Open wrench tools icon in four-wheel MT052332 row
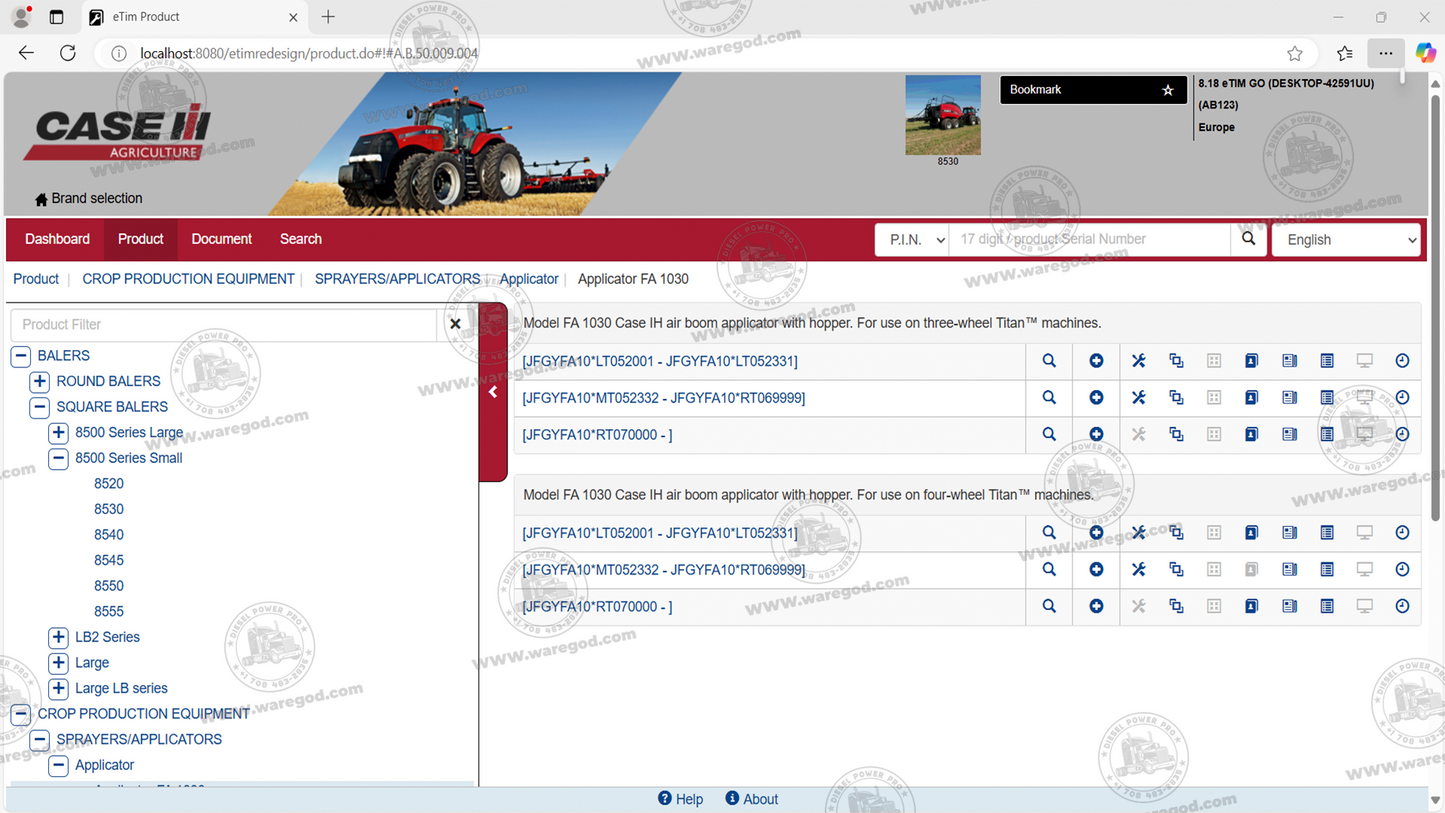Viewport: 1445px width, 813px height. pyautogui.click(x=1138, y=570)
